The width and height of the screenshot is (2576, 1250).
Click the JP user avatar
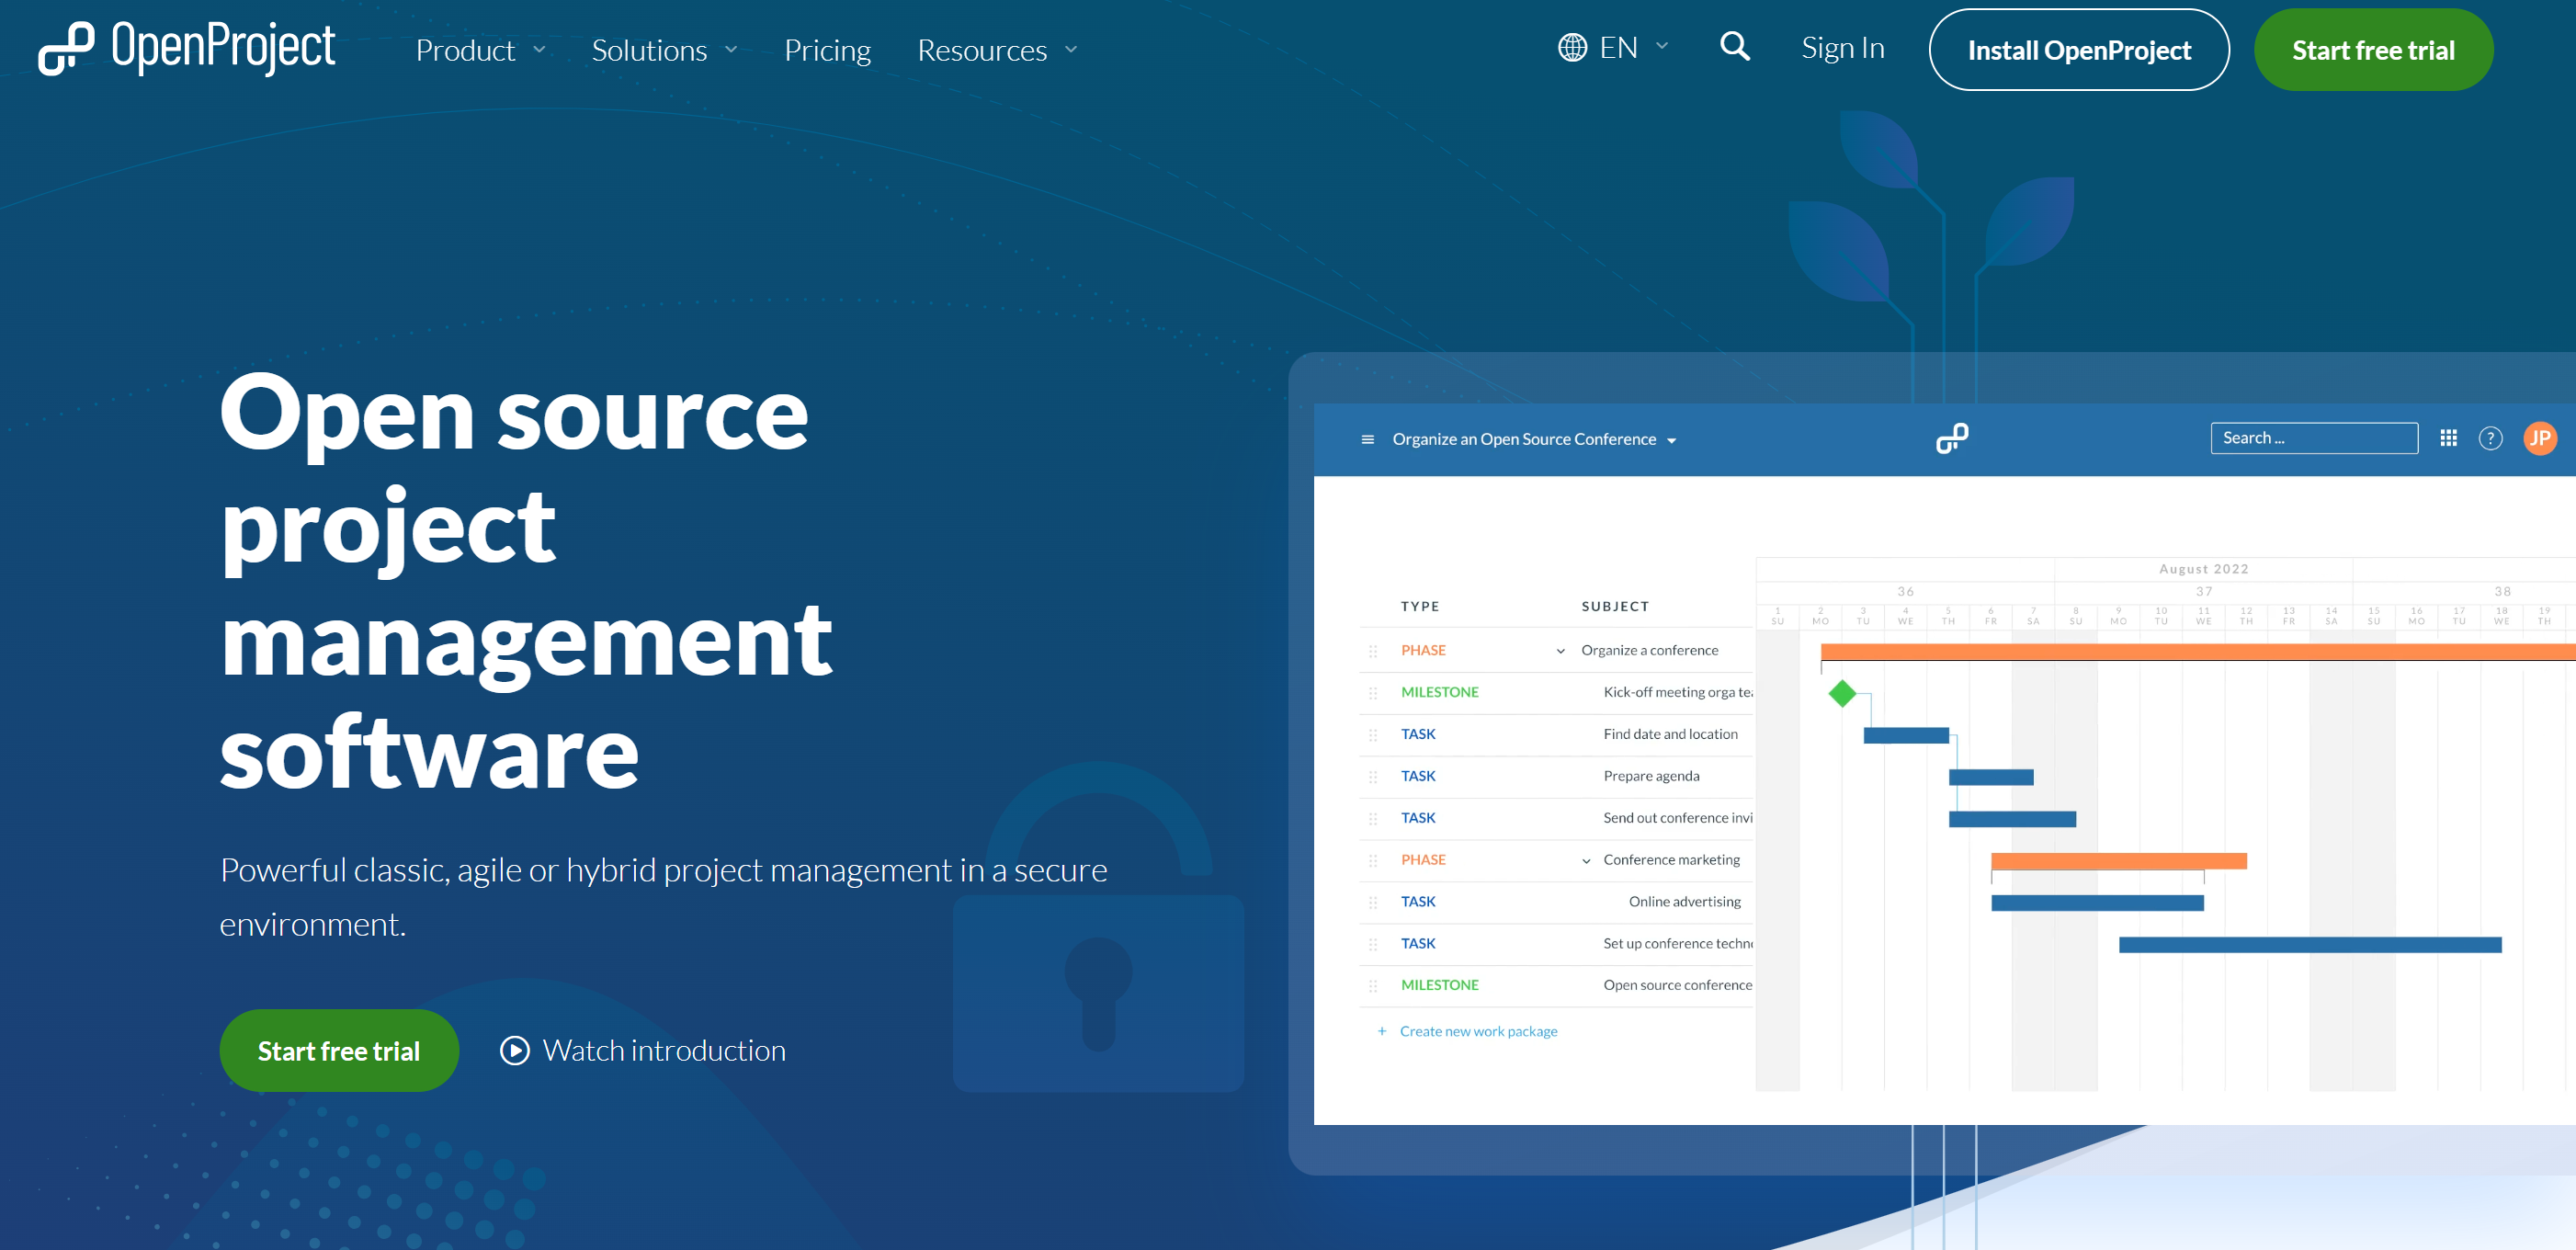(2539, 438)
